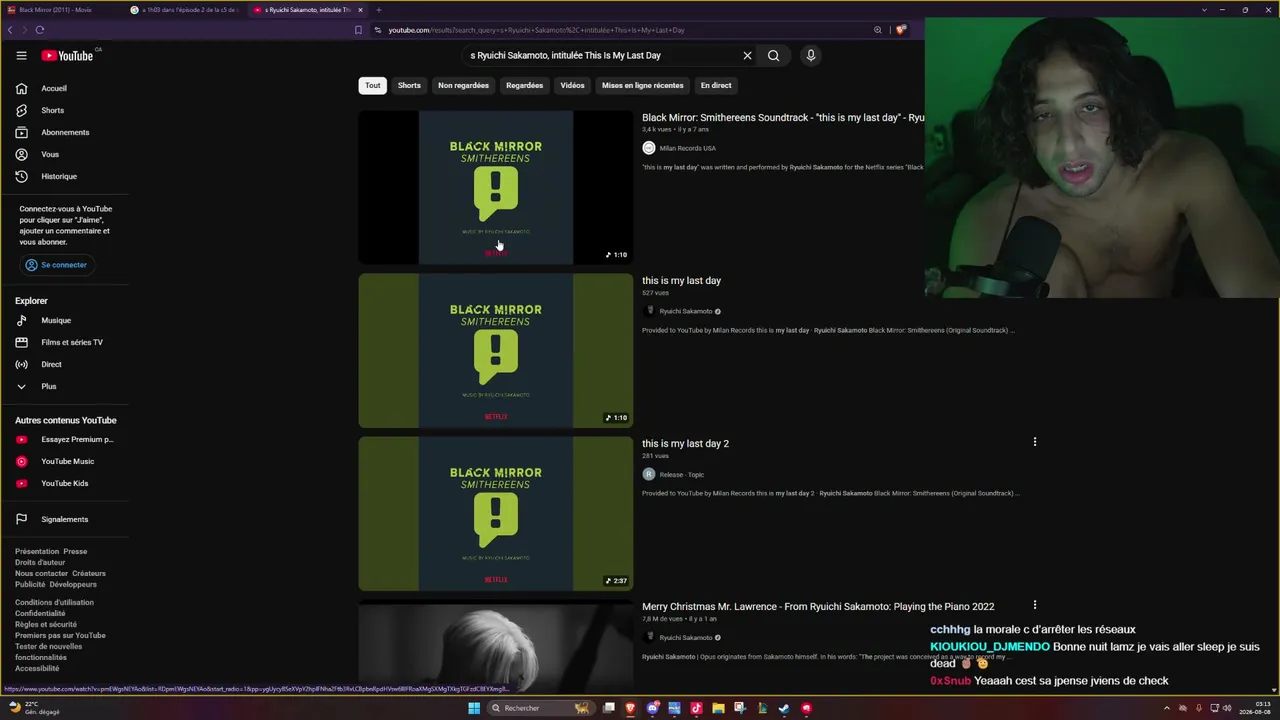Viewport: 1280px width, 720px height.
Task: Click the YouTube logo
Action: point(67,56)
